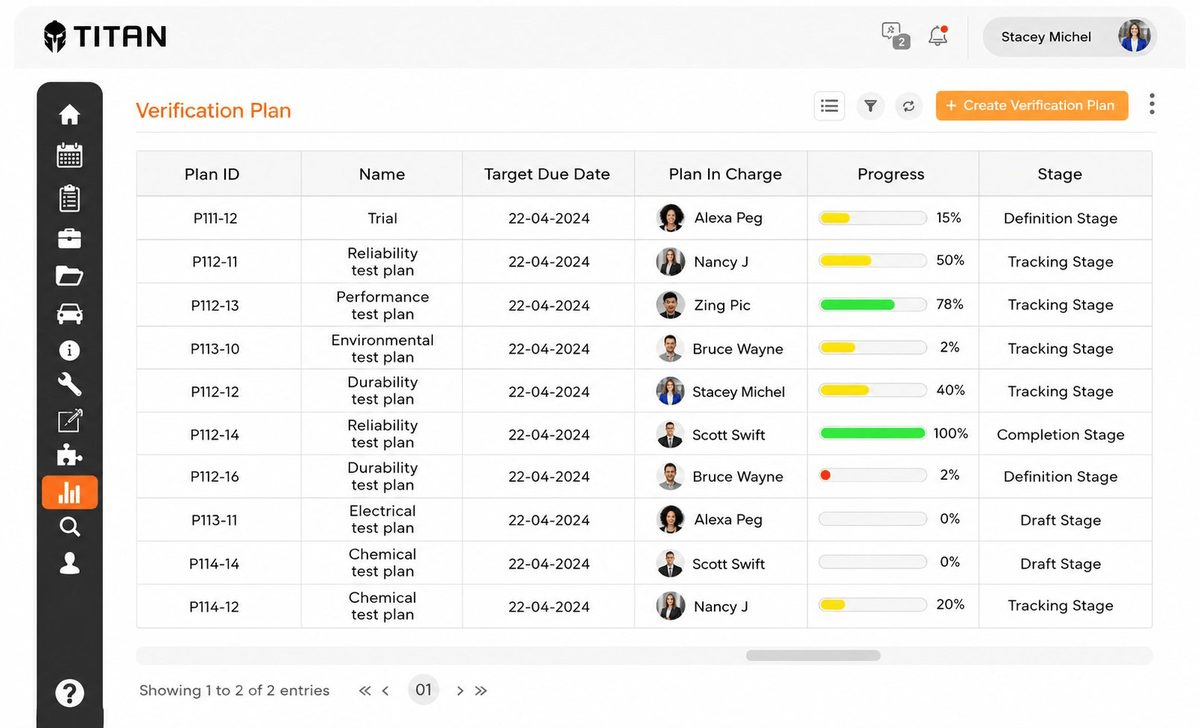Open the Home icon in sidebar

[x=69, y=115]
